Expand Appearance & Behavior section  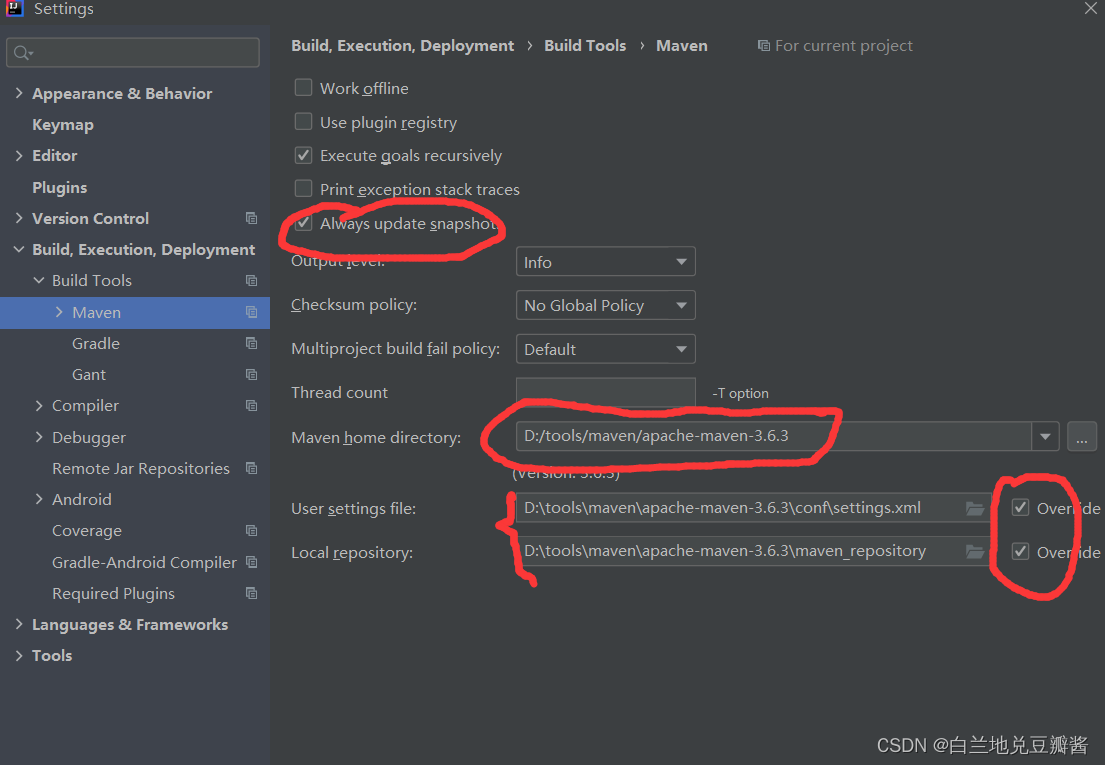click(19, 93)
